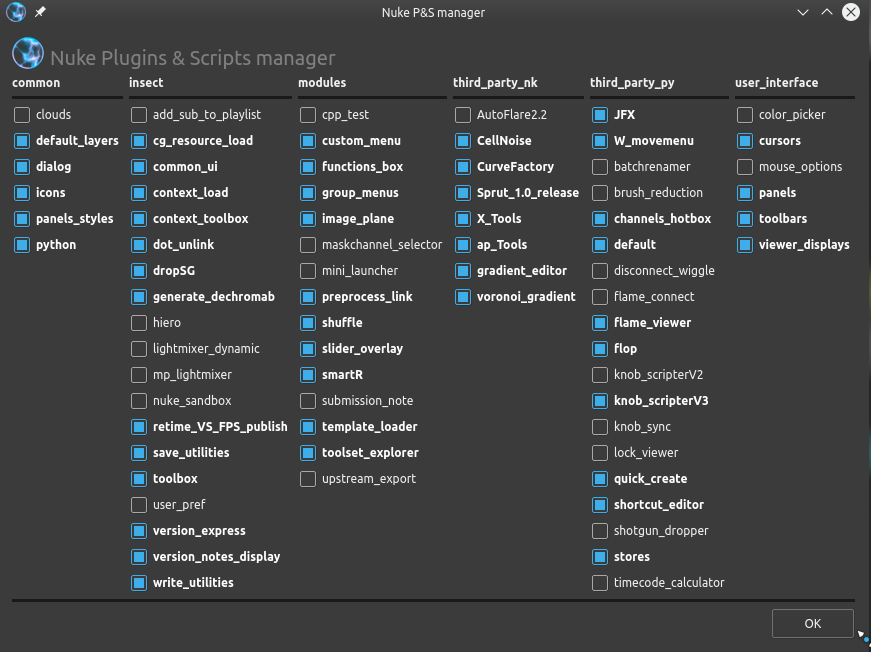Enable the cpp_test module

[x=308, y=114]
